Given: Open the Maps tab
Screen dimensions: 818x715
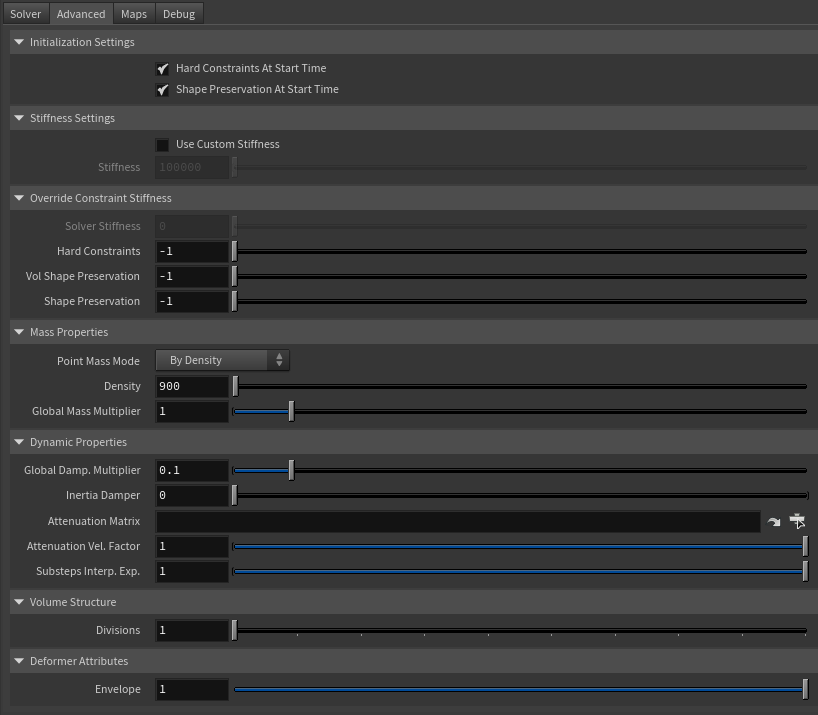Looking at the screenshot, I should pos(133,13).
